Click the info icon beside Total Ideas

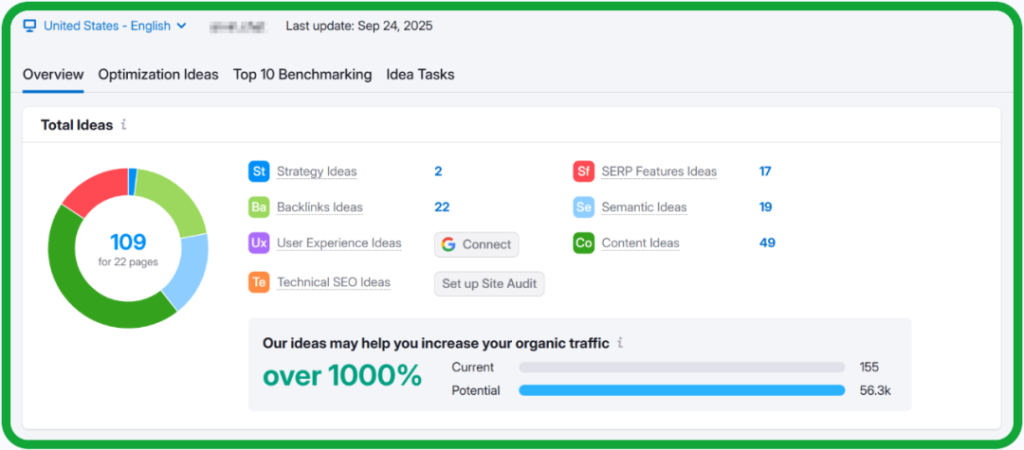[123, 125]
